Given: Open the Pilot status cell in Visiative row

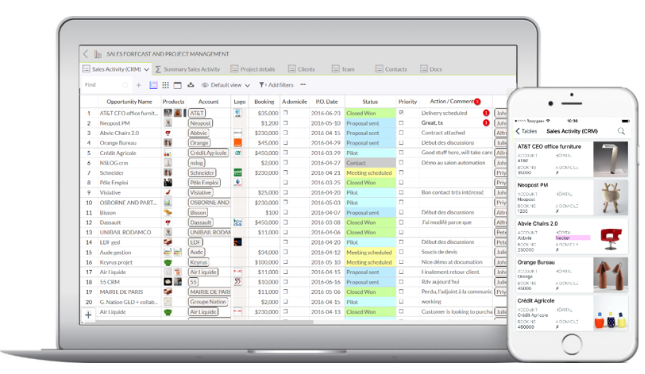Looking at the screenshot, I should click(370, 193).
